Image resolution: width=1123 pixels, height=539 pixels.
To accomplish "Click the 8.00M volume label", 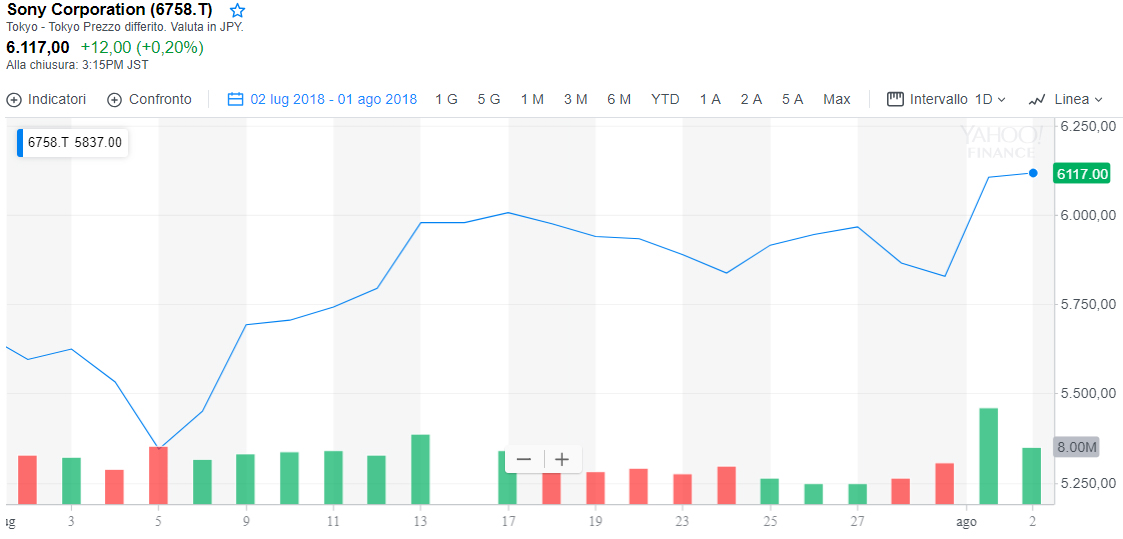I will point(1077,447).
